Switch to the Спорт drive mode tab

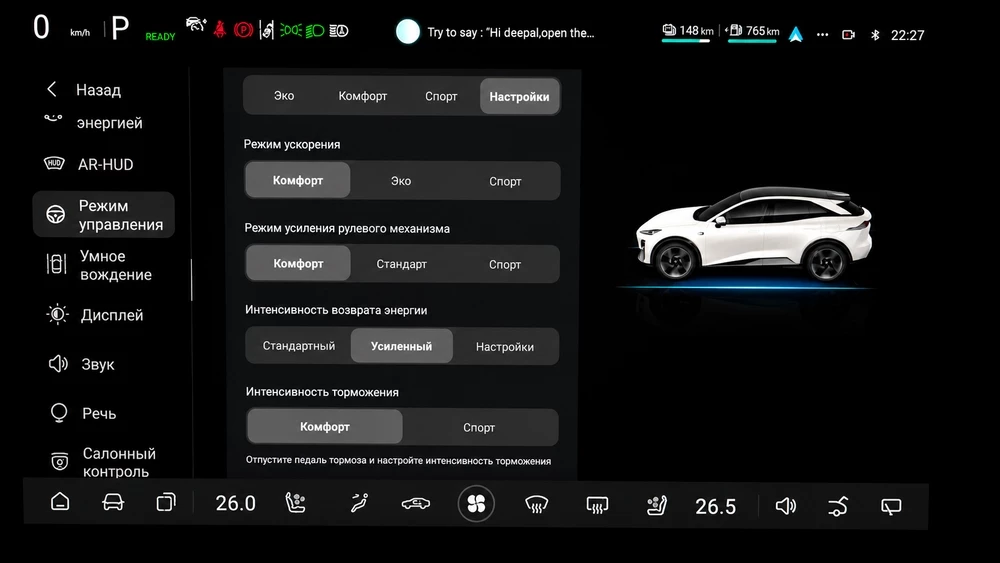point(441,96)
